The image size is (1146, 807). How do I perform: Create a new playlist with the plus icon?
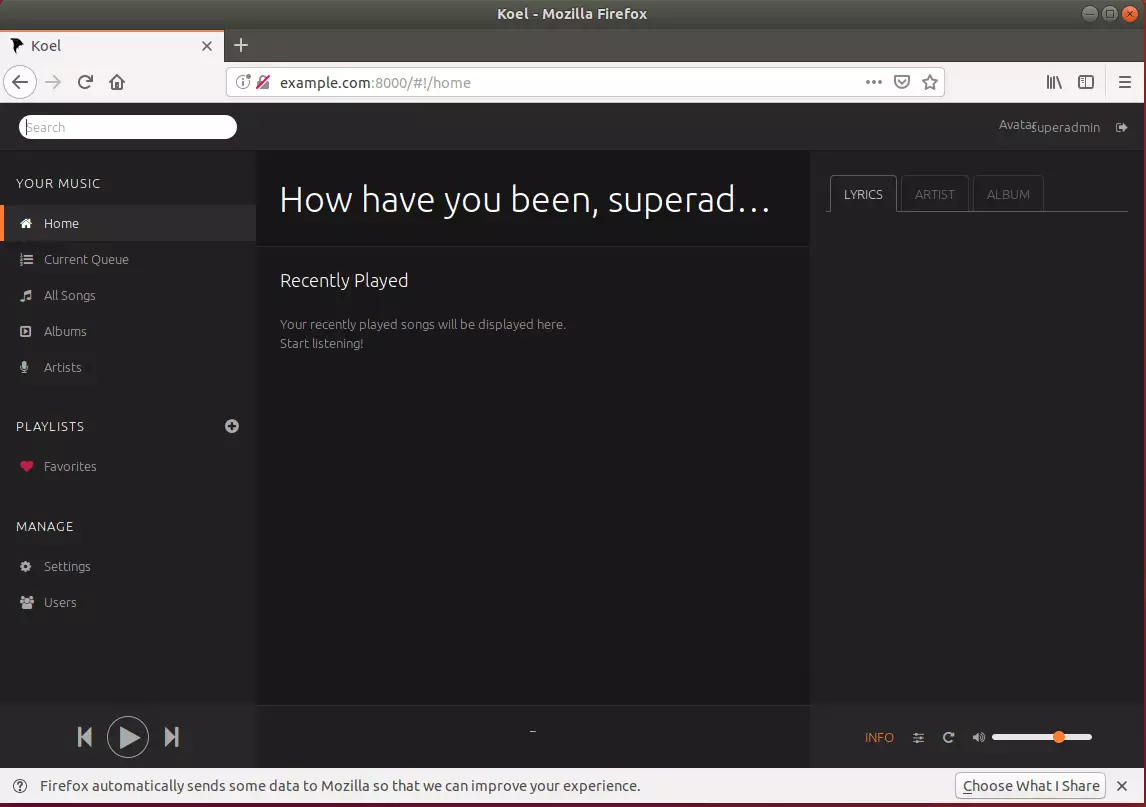[232, 426]
